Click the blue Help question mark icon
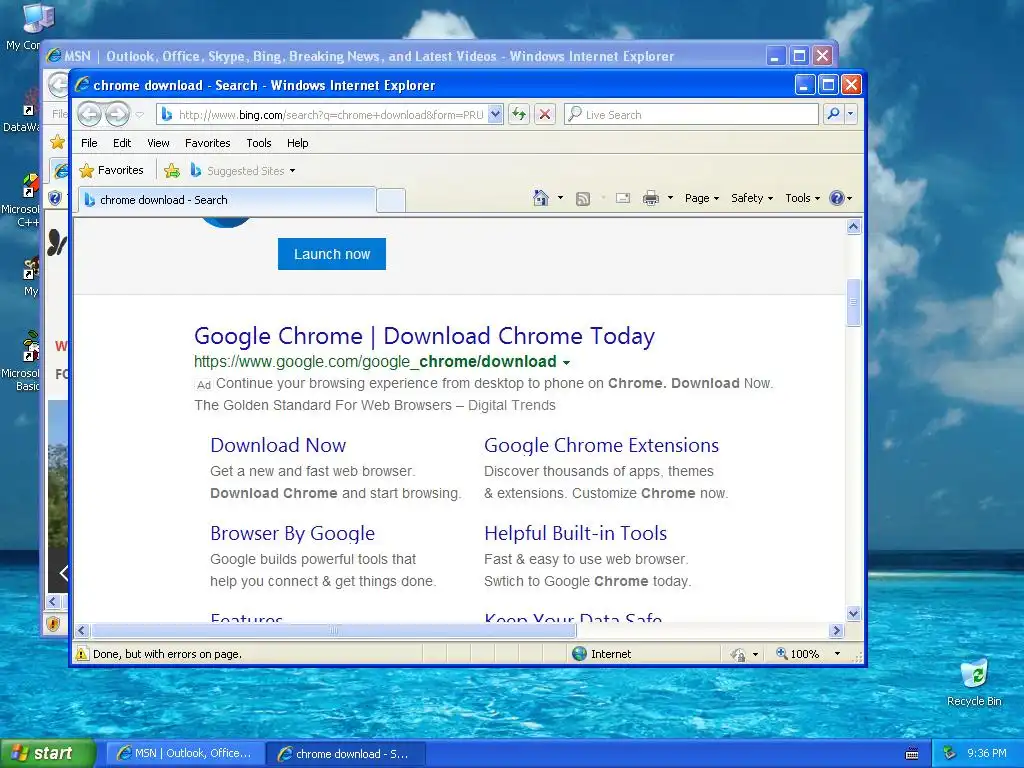This screenshot has width=1024, height=768. [x=837, y=198]
